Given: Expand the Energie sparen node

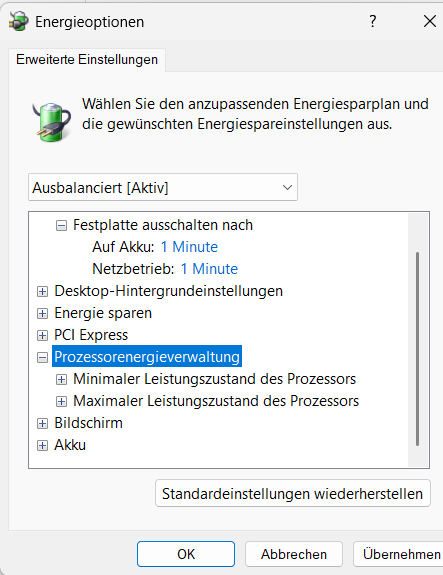Looking at the screenshot, I should point(43,313).
